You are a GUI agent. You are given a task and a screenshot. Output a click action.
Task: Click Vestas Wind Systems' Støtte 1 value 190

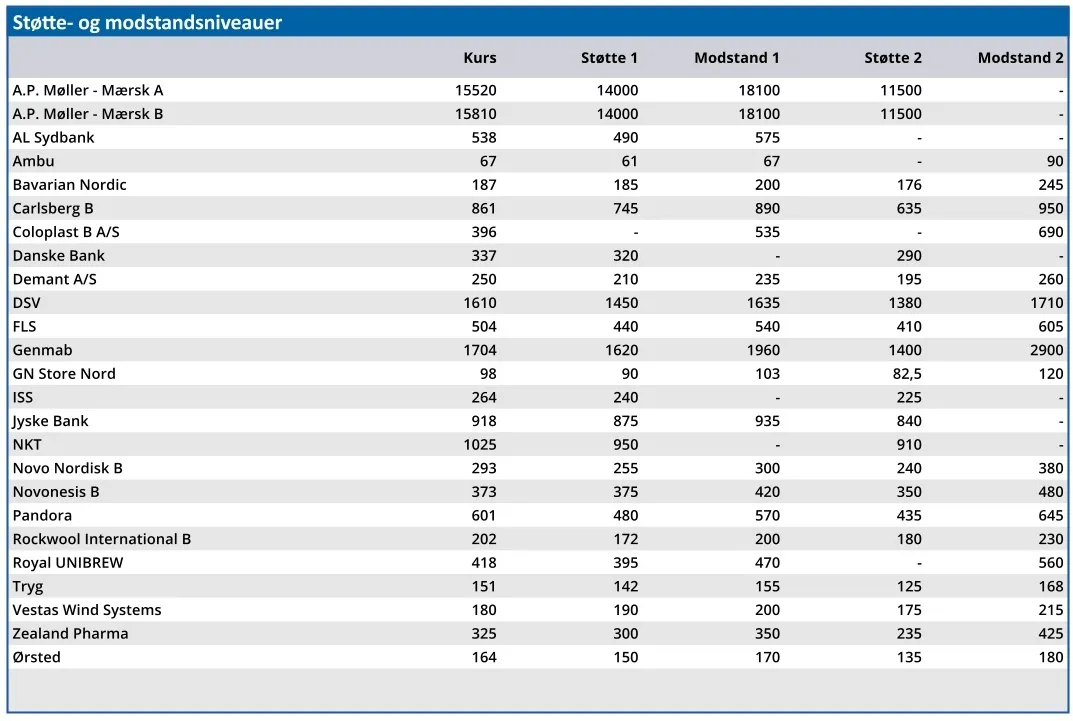(625, 609)
